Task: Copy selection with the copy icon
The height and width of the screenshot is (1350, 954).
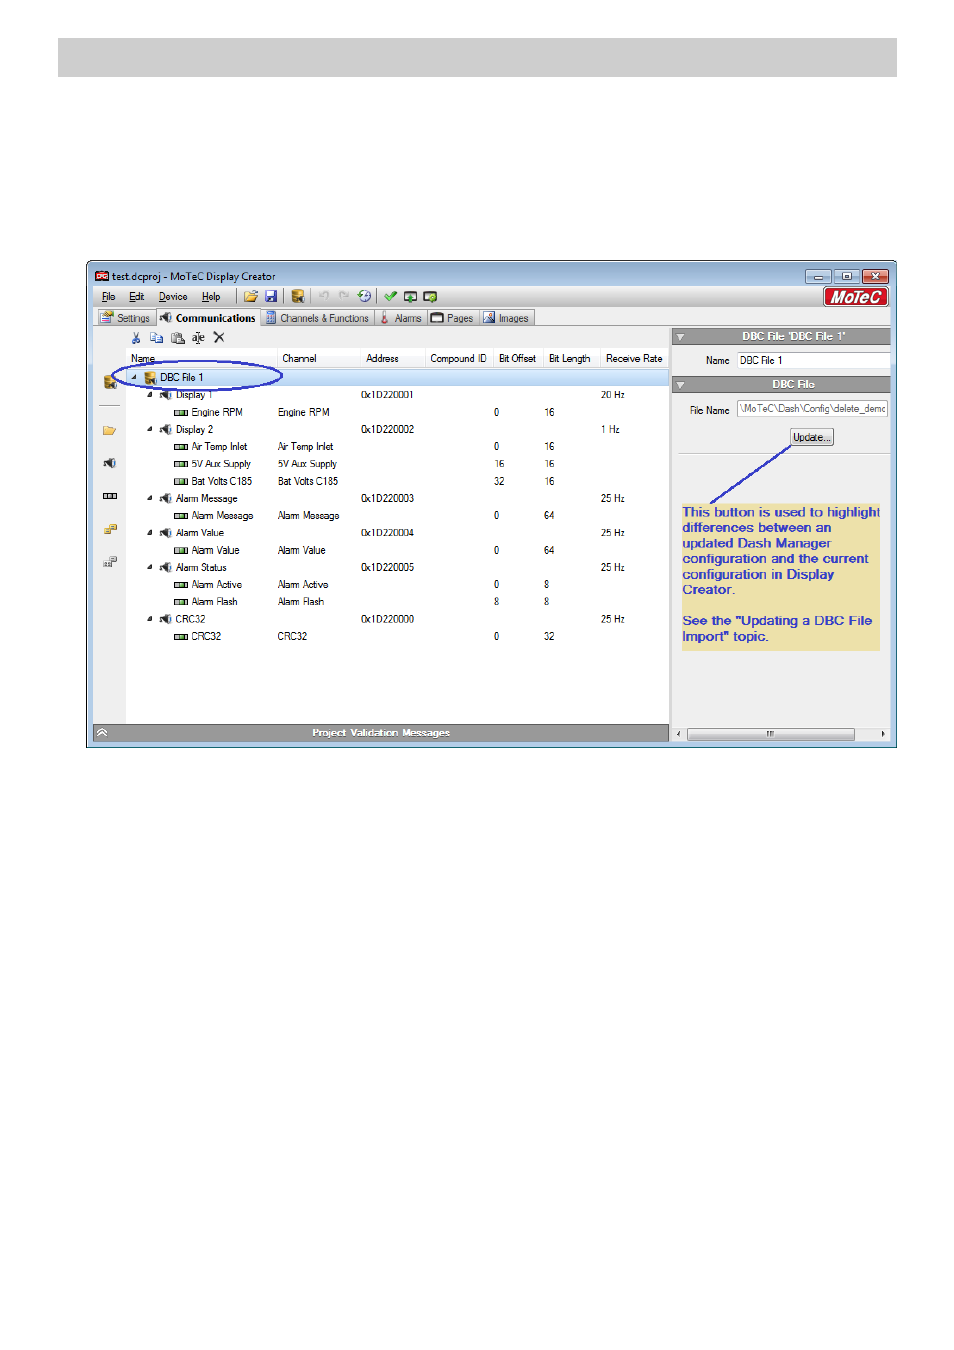Action: click(x=156, y=338)
